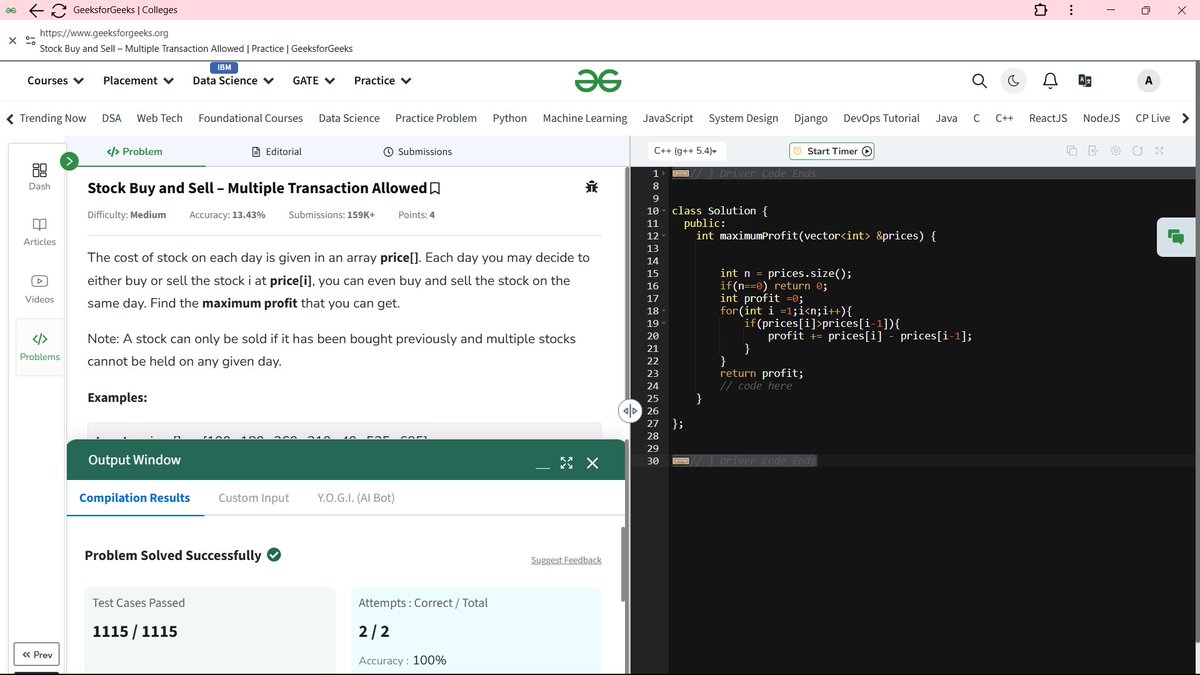Open the Trending Now topic

pos(53,118)
